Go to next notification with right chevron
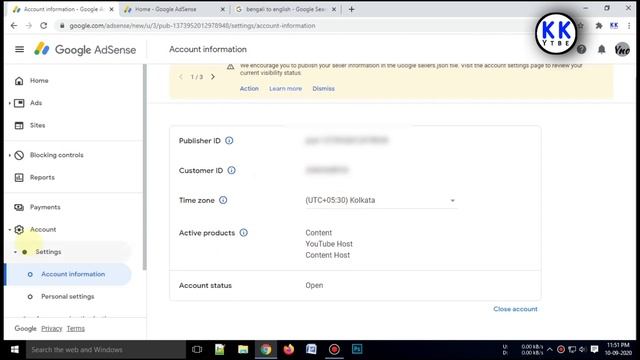Image resolution: width=640 pixels, height=360 pixels. [213, 77]
